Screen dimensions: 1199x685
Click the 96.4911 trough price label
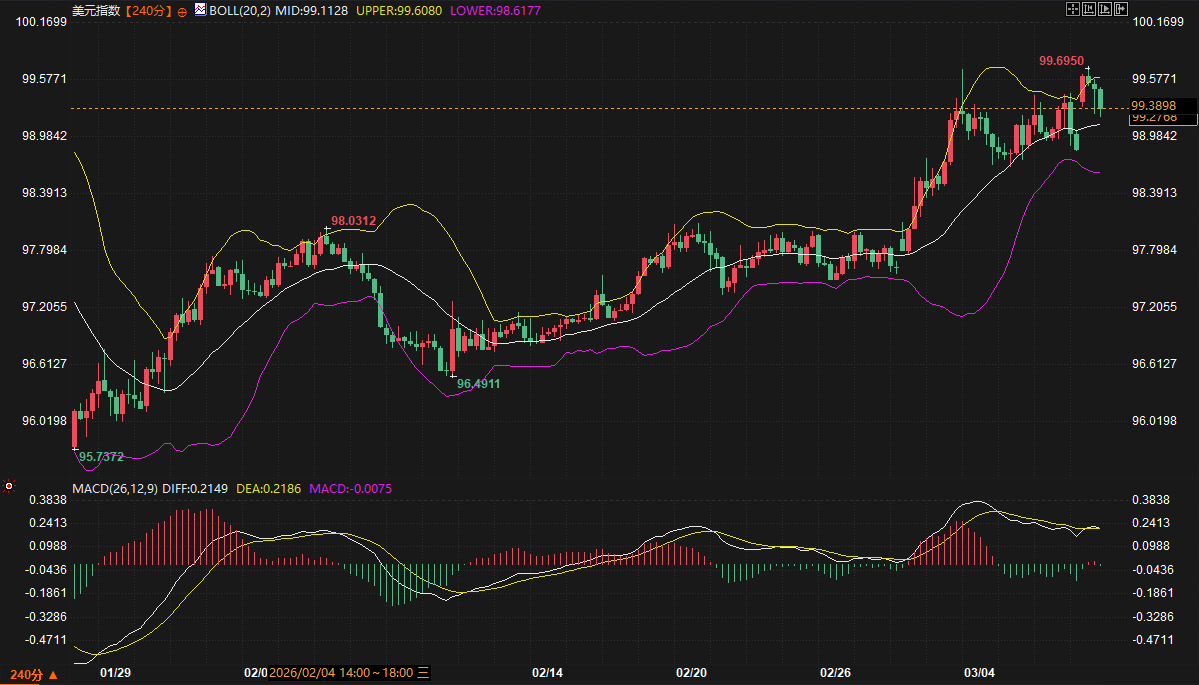click(478, 383)
